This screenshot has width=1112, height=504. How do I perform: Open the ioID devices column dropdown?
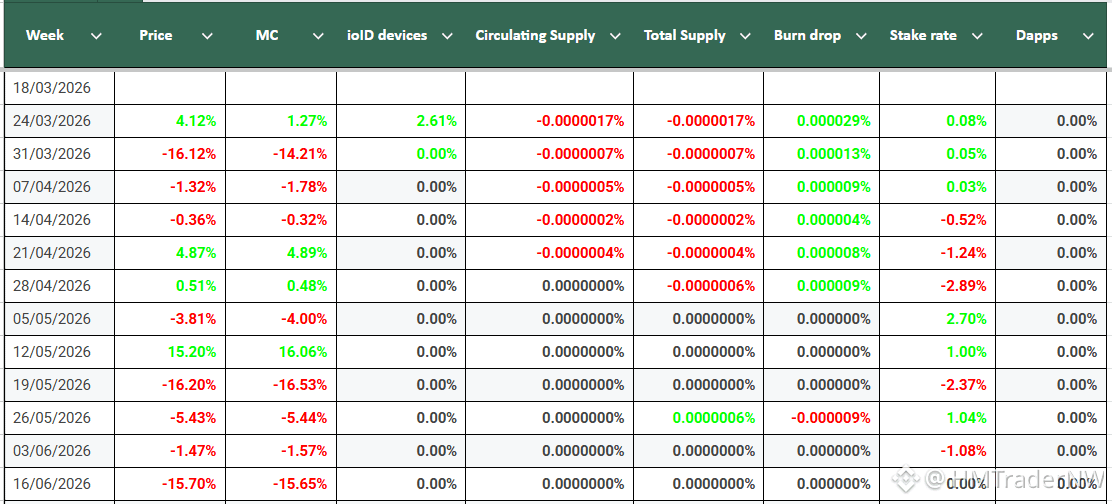tap(447, 36)
